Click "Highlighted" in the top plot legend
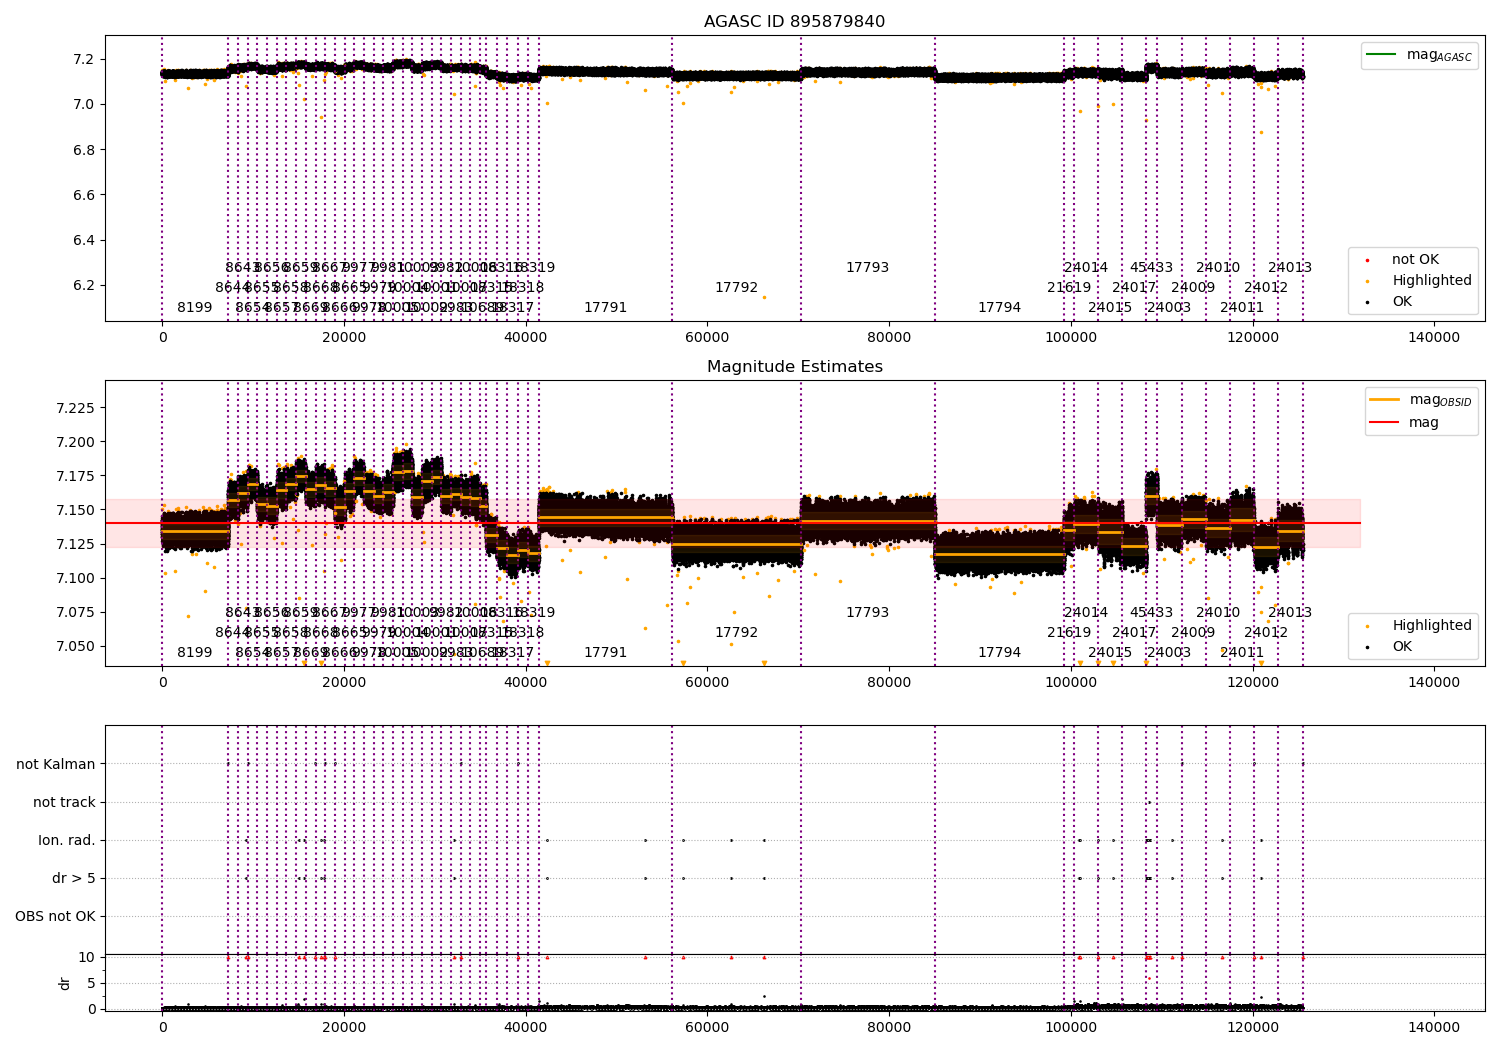Screen dimensions: 1500x1050 (x=1432, y=281)
